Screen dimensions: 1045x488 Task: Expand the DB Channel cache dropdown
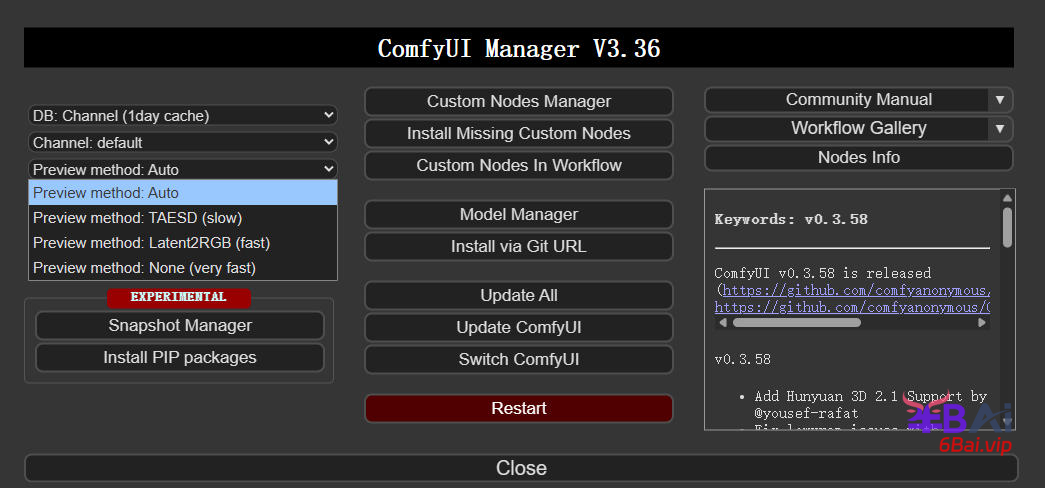(183, 116)
